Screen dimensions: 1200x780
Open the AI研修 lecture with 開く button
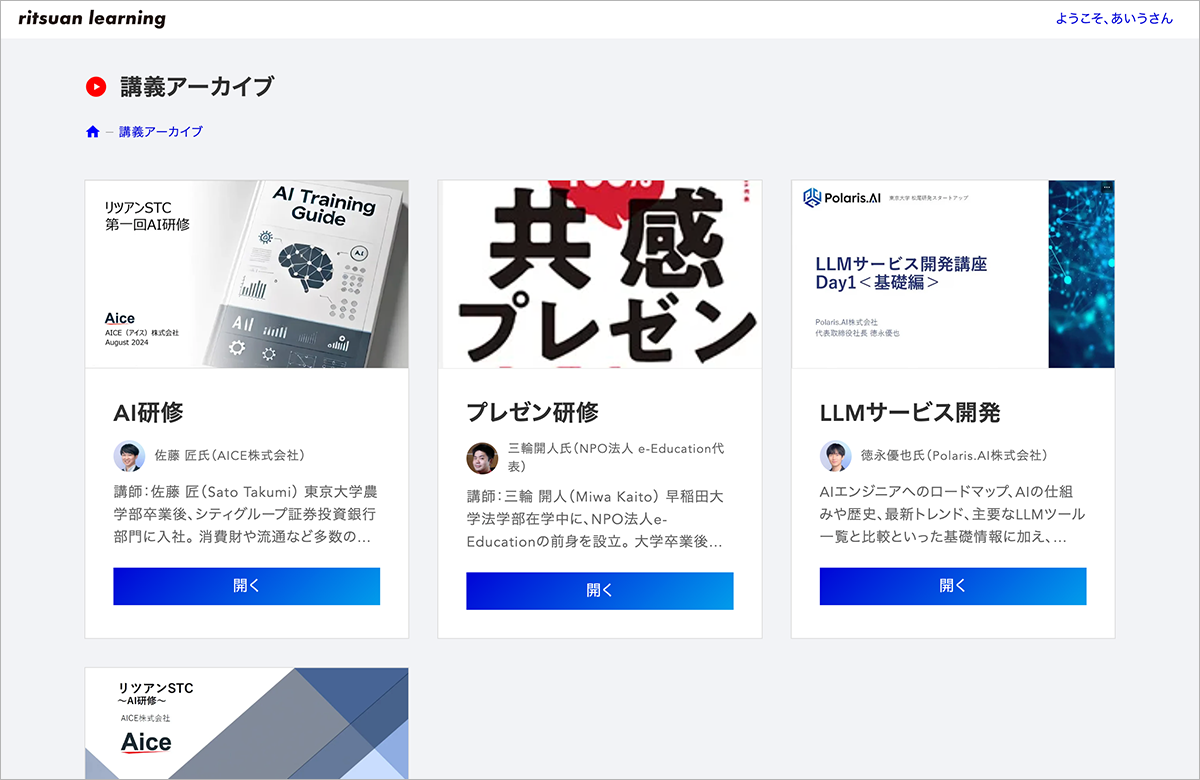246,586
